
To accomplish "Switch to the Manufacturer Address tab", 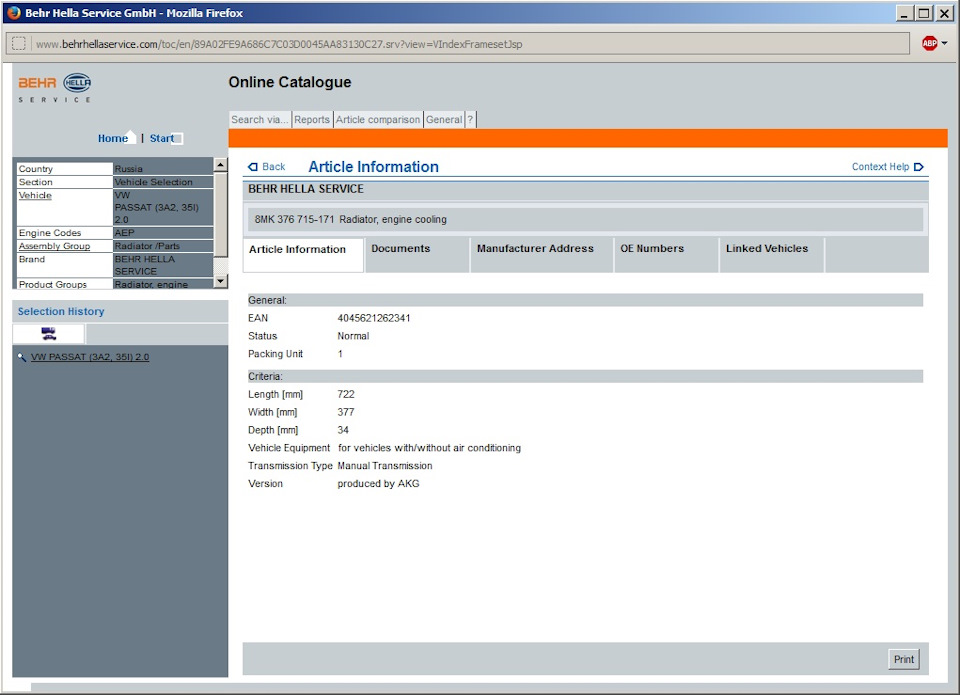I will coord(542,254).
